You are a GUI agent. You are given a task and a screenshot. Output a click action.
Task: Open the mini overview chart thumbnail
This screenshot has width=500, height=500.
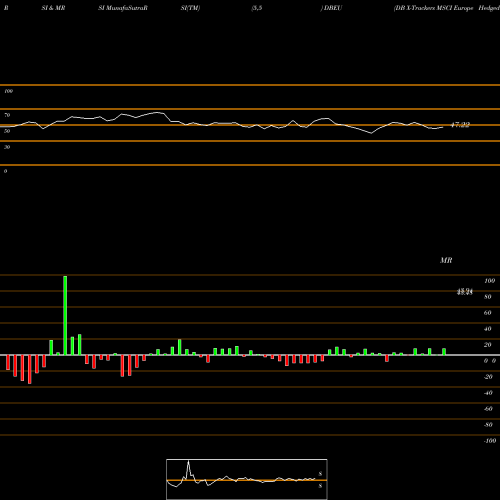[x=247, y=479]
